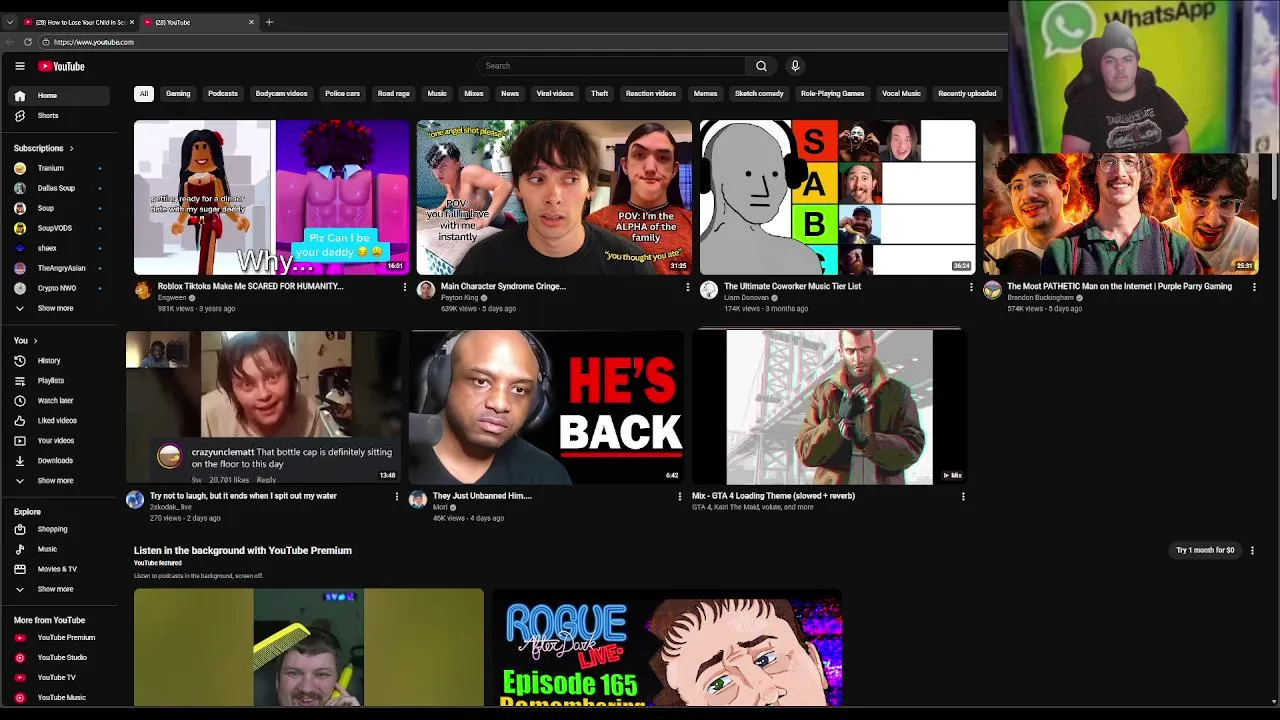Select the Podcasts filter chip

tap(223, 94)
